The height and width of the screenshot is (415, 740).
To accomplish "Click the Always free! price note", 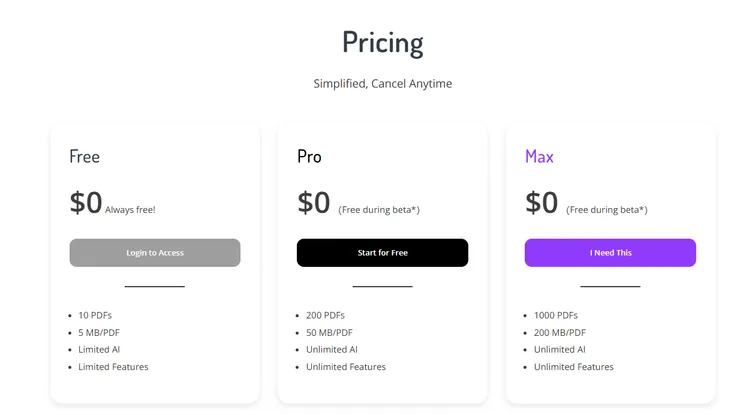I will click(130, 210).
